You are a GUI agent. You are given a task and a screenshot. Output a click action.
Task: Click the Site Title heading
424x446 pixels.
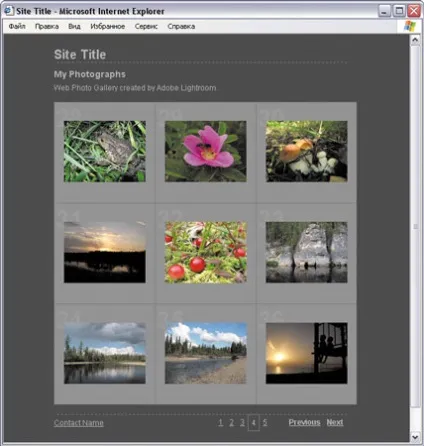pyautogui.click(x=80, y=55)
